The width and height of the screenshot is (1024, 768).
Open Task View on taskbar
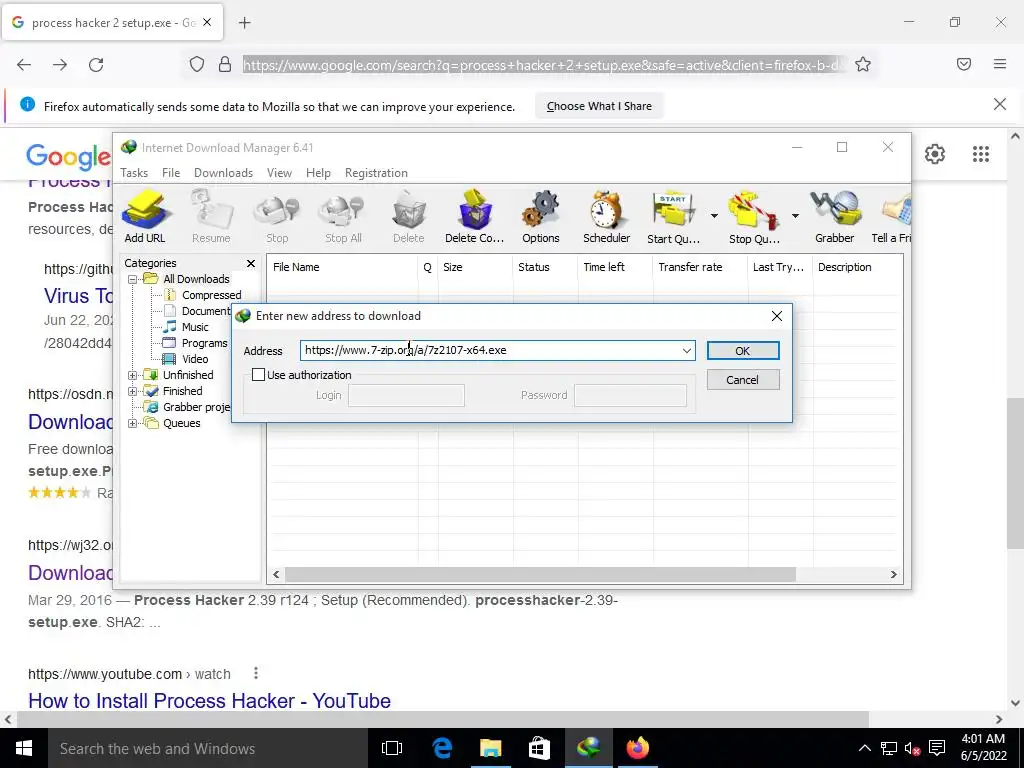tap(392, 748)
